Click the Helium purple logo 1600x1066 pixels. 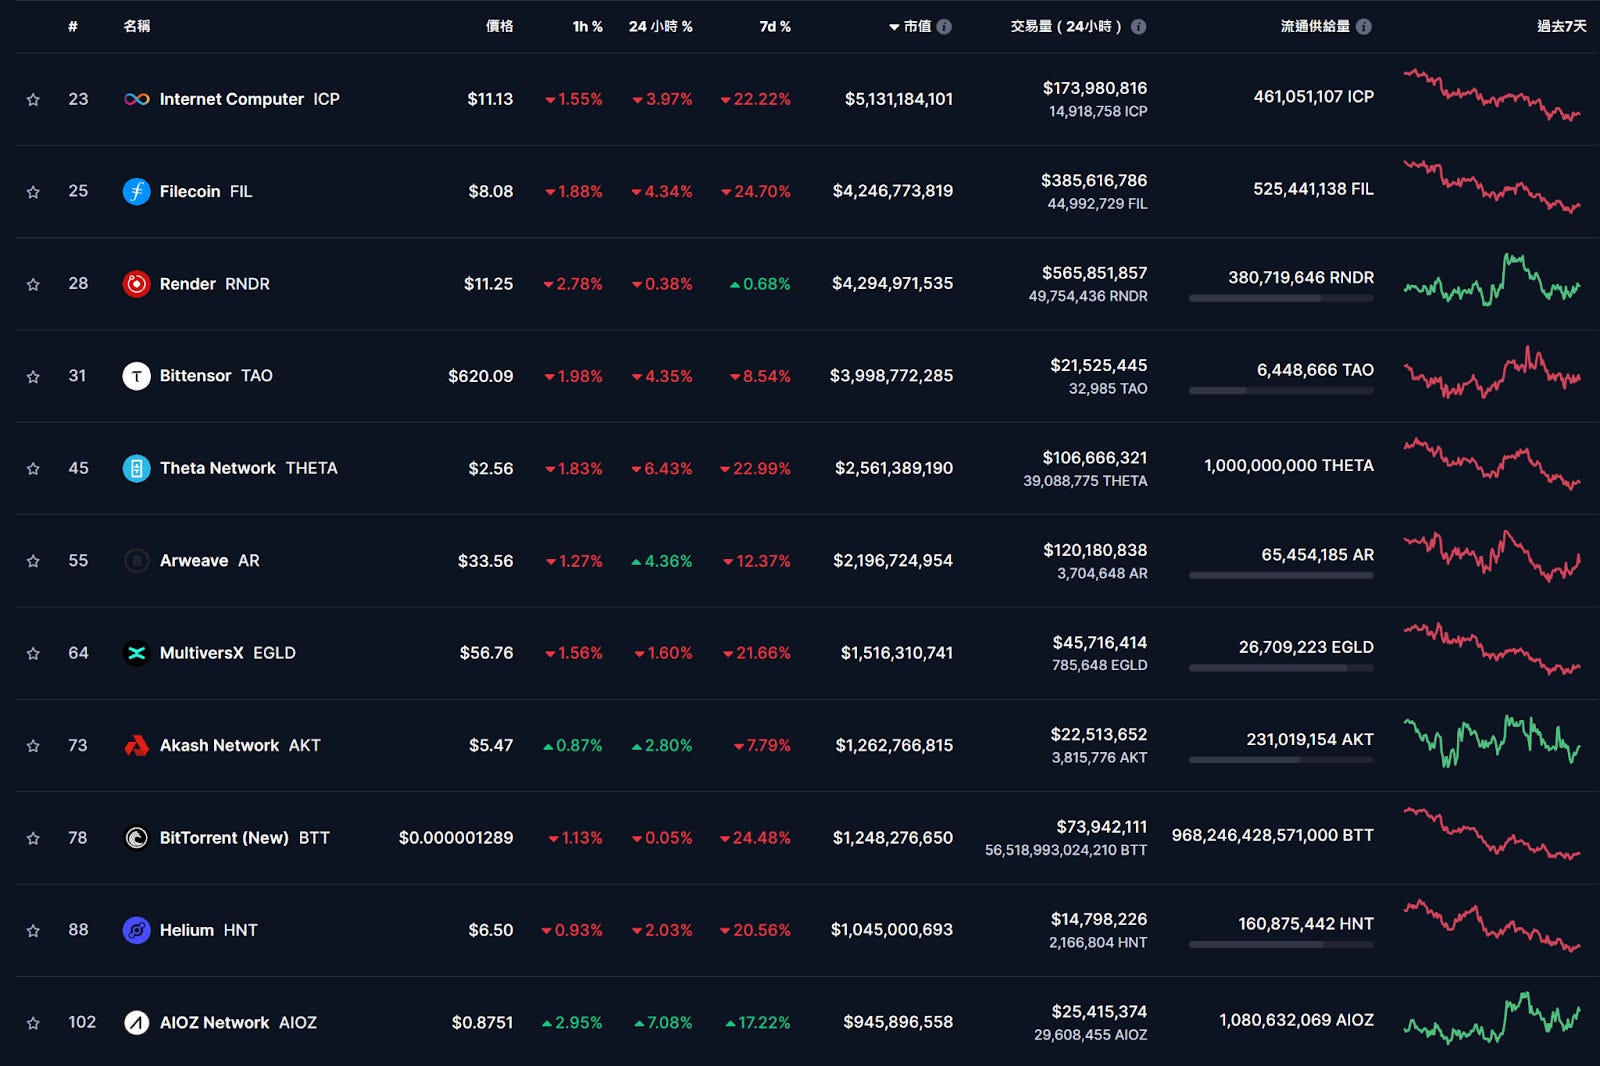click(x=137, y=930)
